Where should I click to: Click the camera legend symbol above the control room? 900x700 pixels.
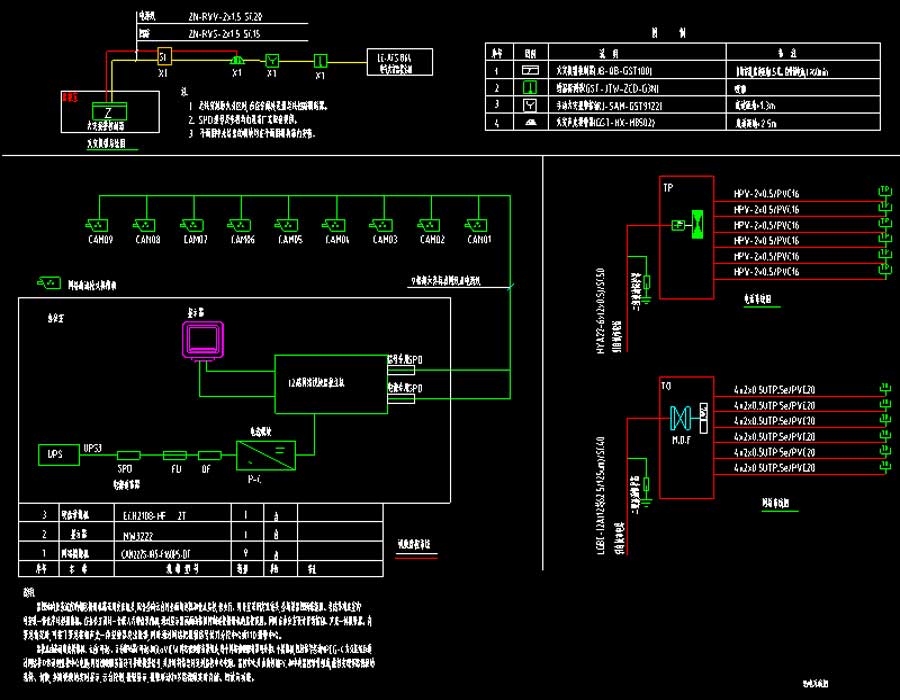(x=48, y=283)
